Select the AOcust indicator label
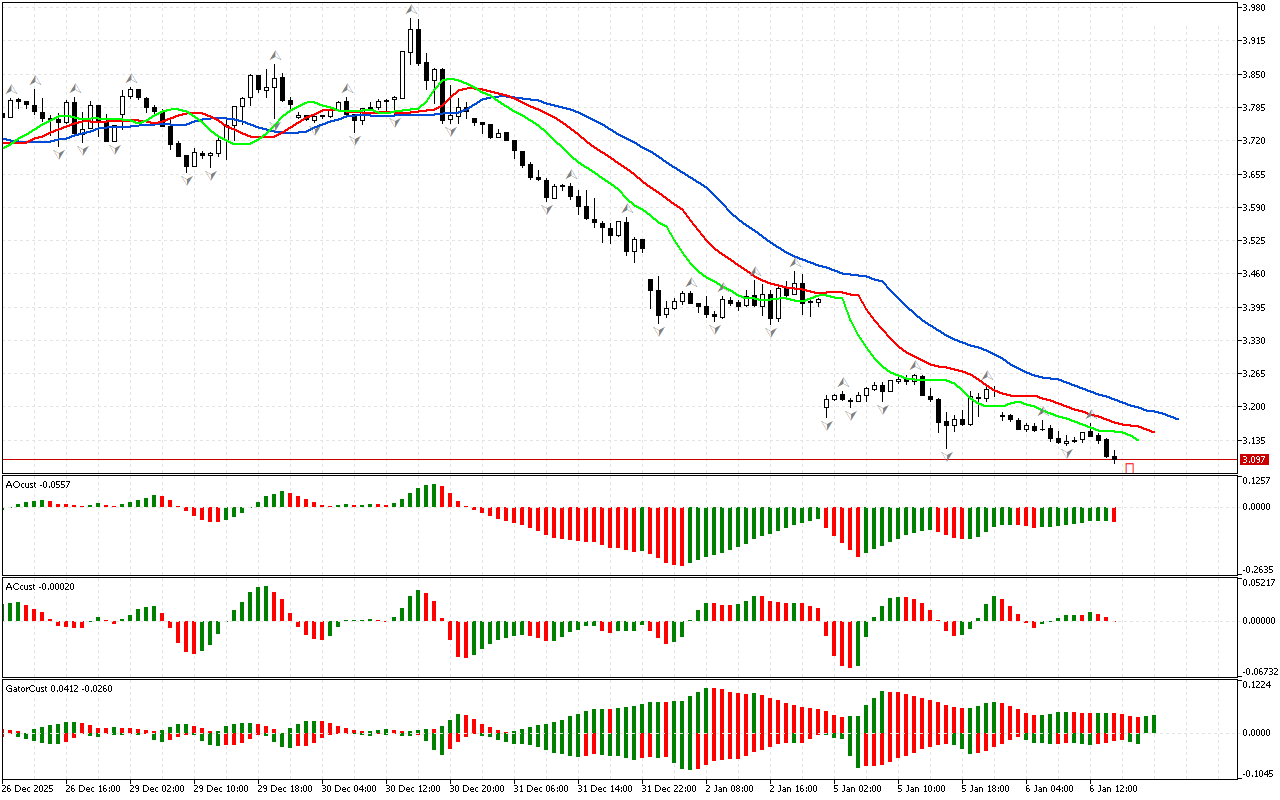1280x800 pixels. coord(34,484)
